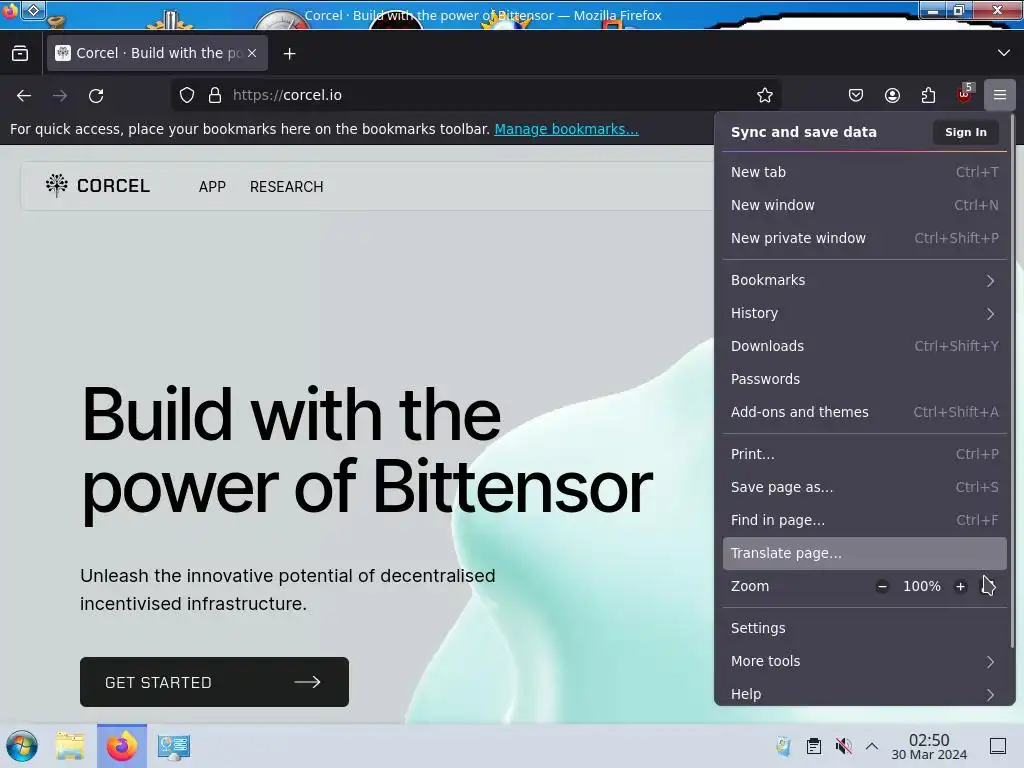This screenshot has height=768, width=1024.
Task: Expand the More tools submenu
Action: click(865, 661)
